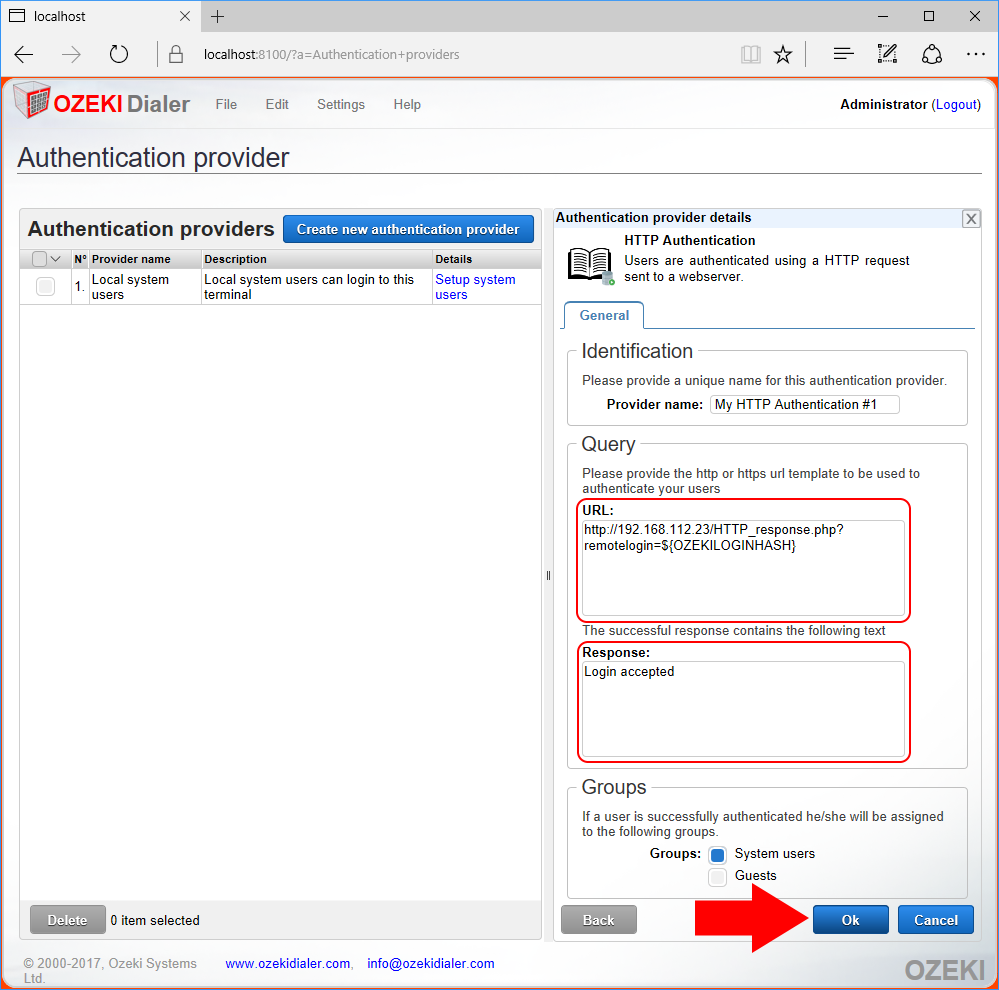
Task: Add page to favorites with star icon
Action: click(783, 54)
